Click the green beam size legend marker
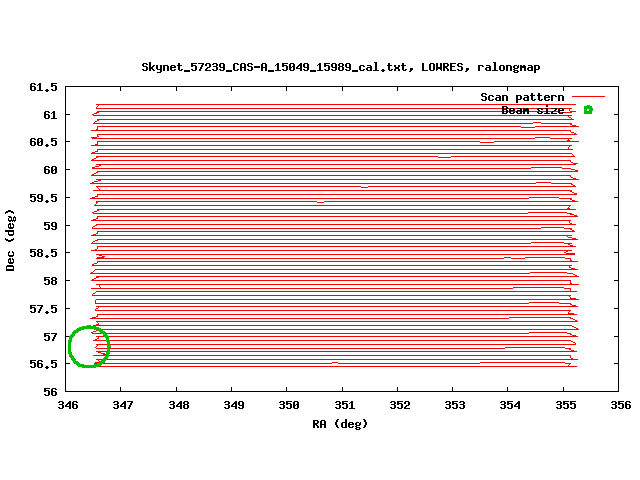 (588, 110)
